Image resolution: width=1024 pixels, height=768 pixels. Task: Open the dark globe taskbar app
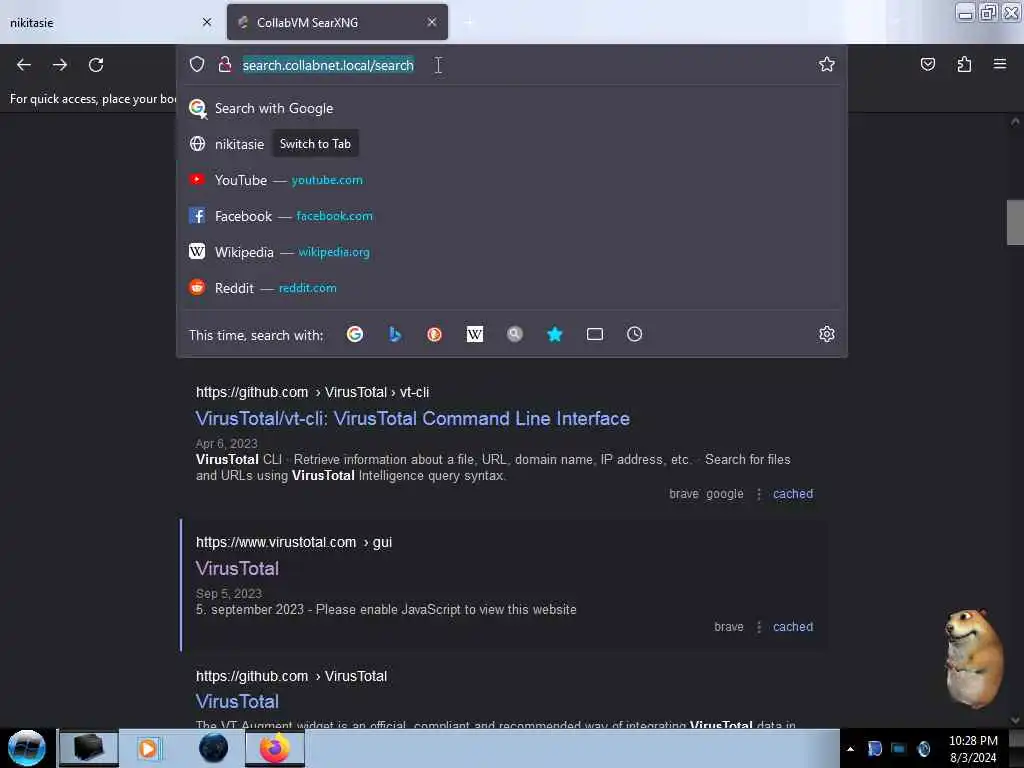point(213,748)
